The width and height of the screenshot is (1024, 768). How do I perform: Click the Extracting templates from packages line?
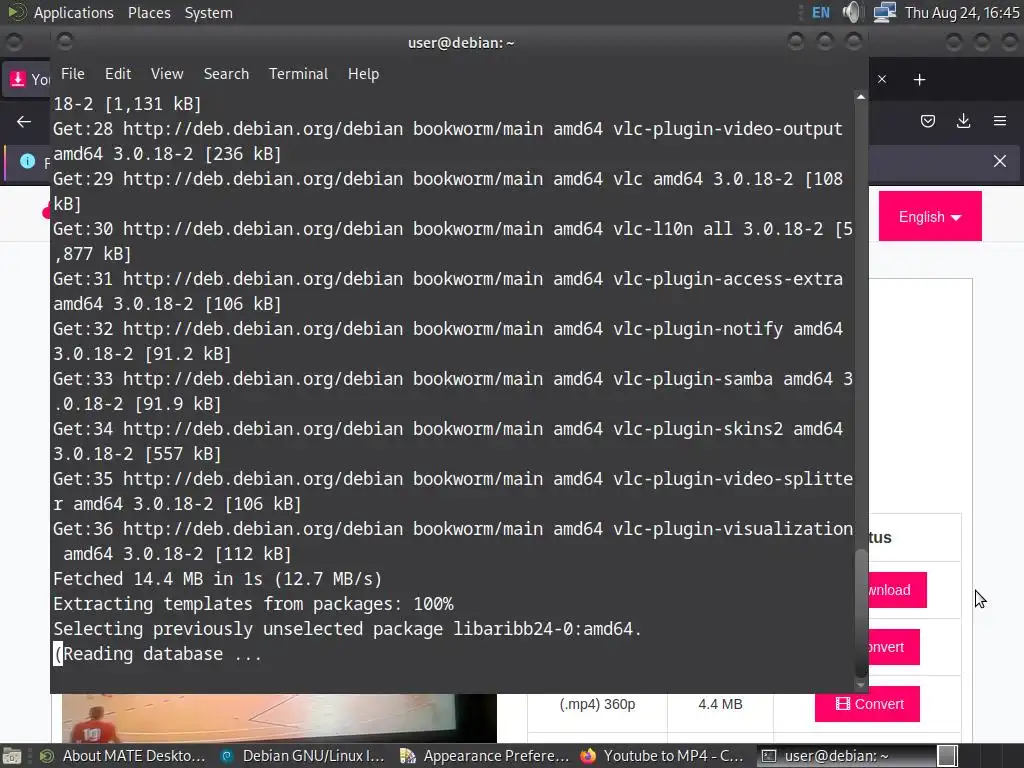coord(253,604)
